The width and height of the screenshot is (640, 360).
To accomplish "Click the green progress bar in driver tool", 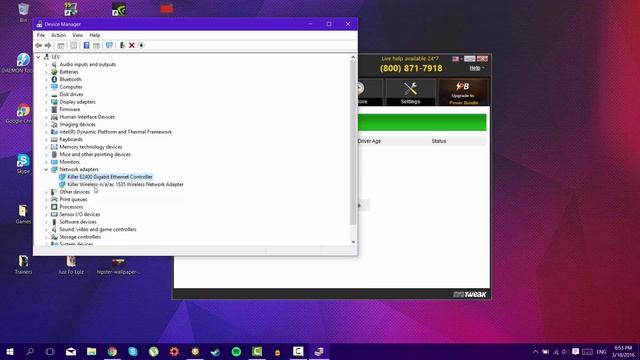I will click(422, 122).
